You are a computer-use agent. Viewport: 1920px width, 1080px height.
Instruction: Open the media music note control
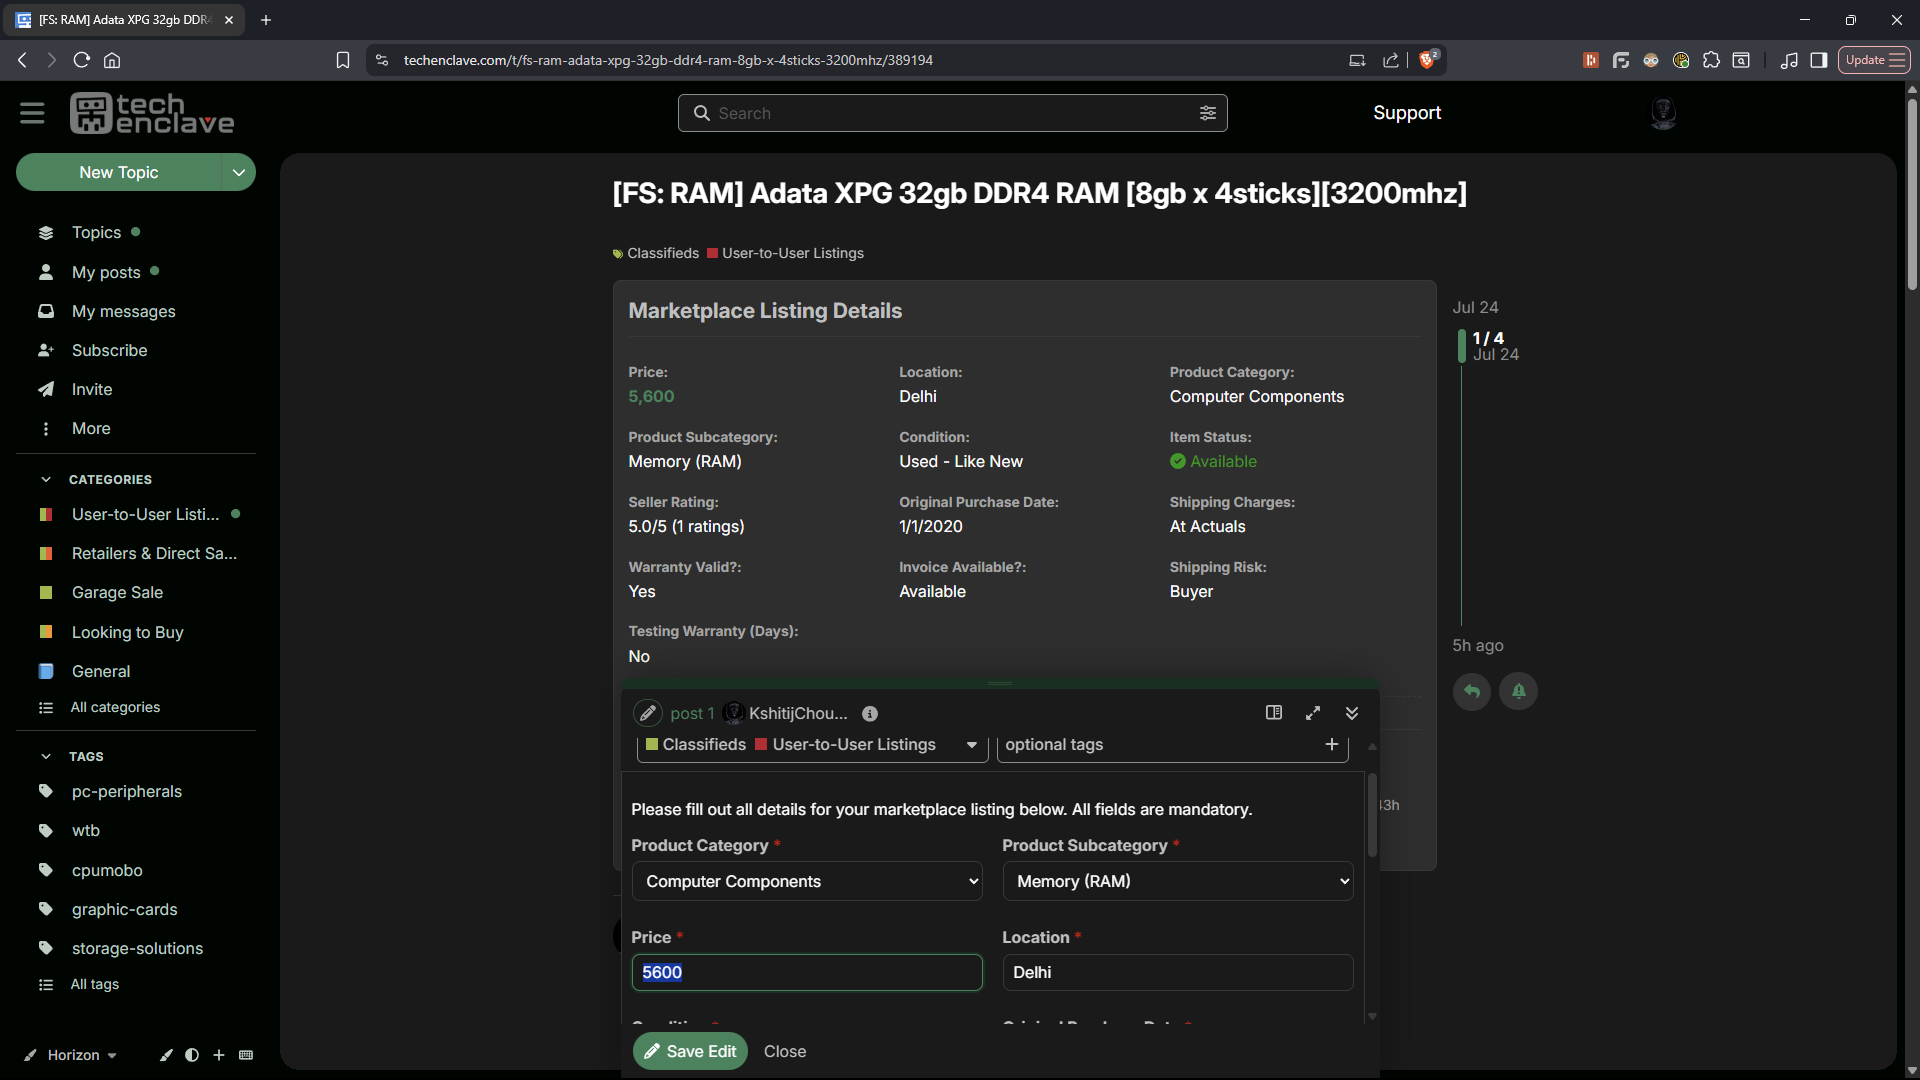[1789, 60]
